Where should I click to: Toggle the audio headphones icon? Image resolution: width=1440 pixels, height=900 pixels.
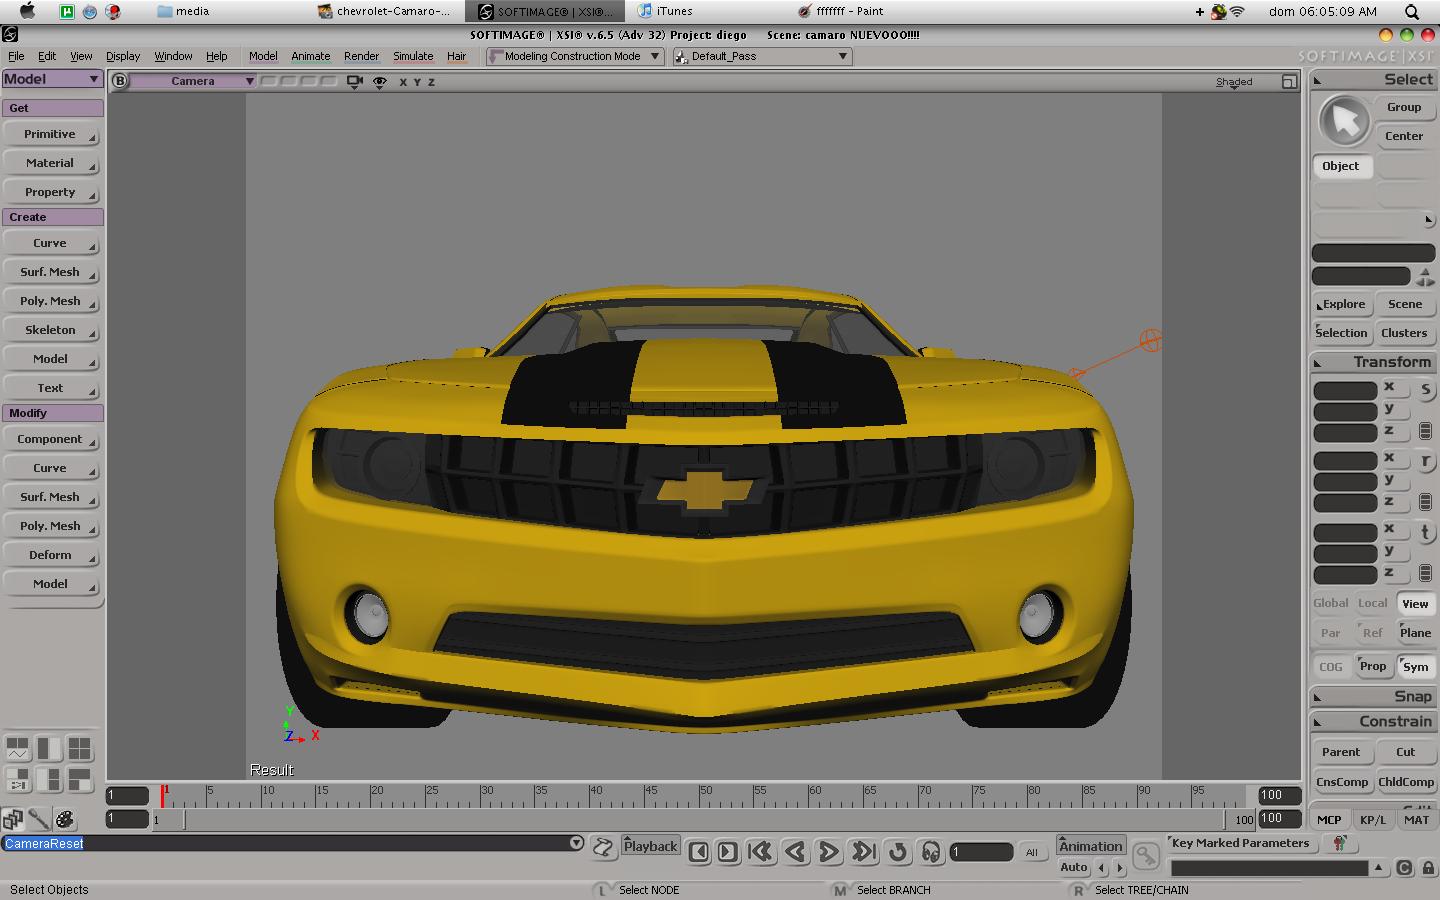931,851
